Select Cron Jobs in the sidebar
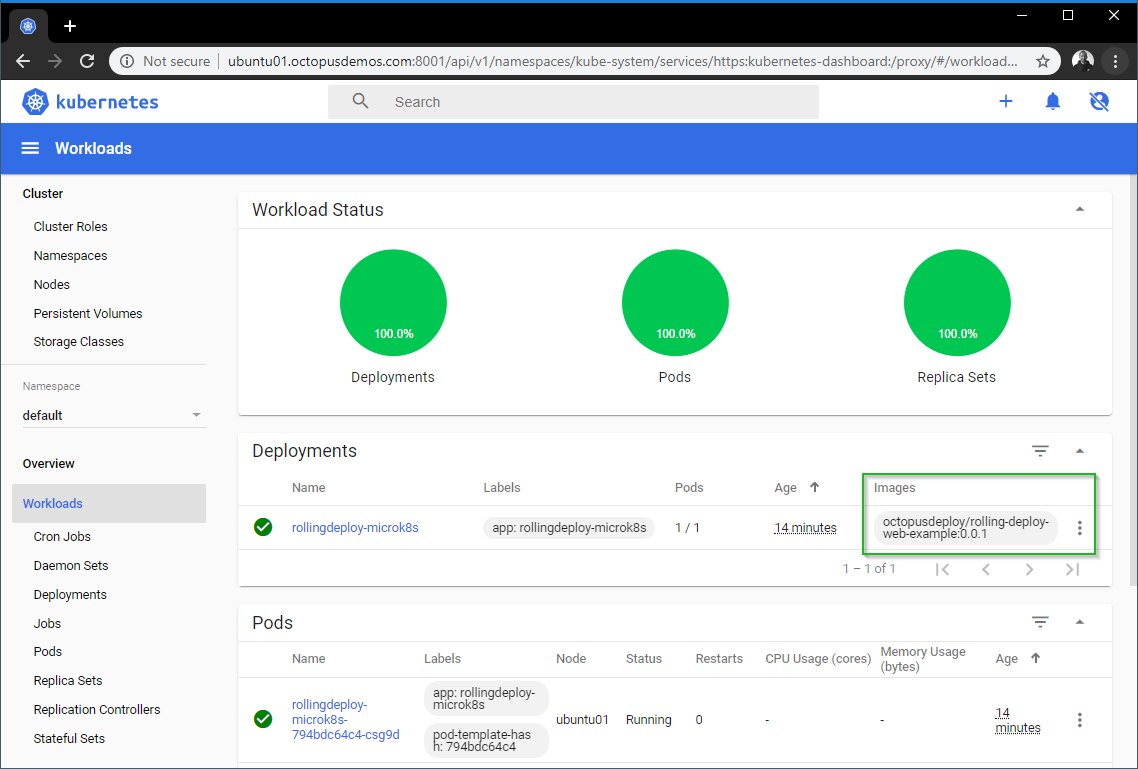 pyautogui.click(x=62, y=537)
